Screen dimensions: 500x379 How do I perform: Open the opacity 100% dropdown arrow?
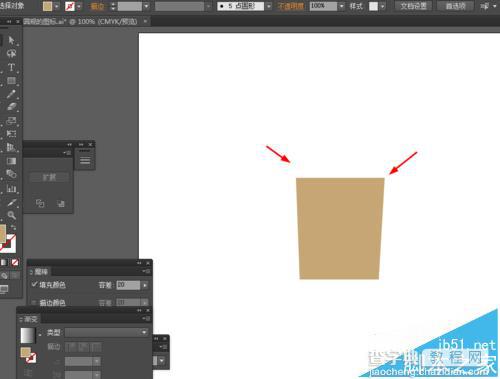(x=341, y=6)
